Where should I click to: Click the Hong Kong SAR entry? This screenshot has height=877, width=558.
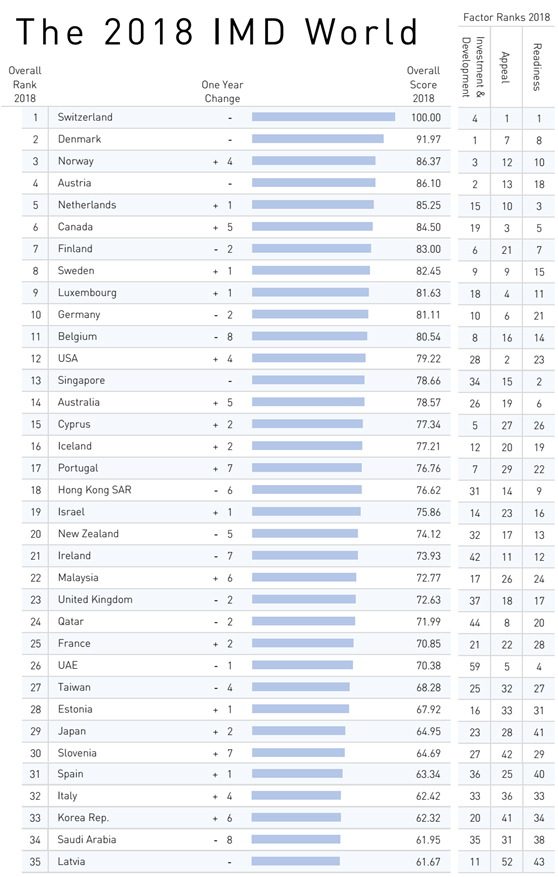(x=94, y=490)
